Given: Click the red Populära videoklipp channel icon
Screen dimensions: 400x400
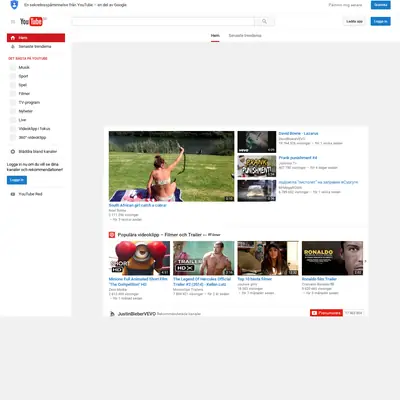Looking at the screenshot, I should (x=112, y=235).
